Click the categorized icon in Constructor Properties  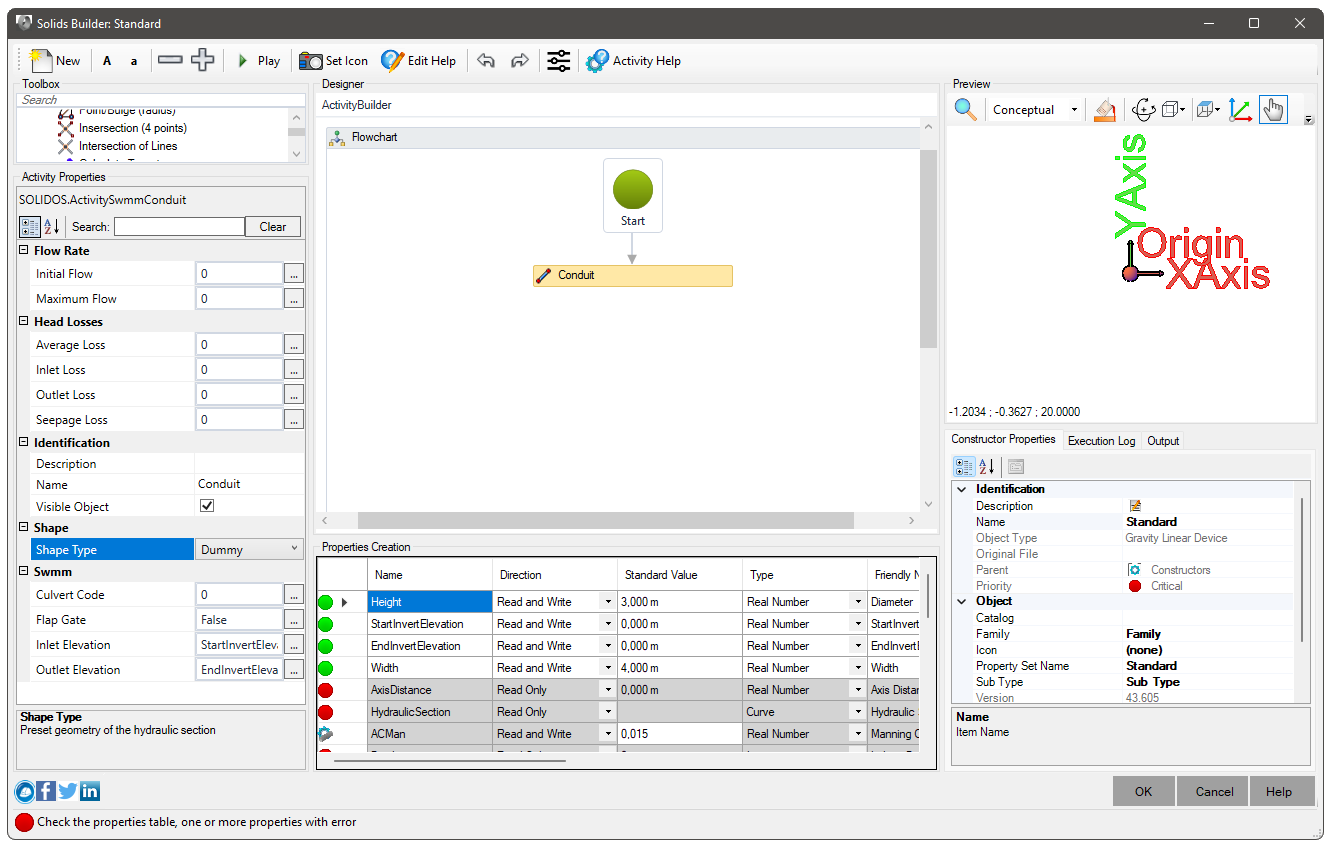click(x=964, y=466)
